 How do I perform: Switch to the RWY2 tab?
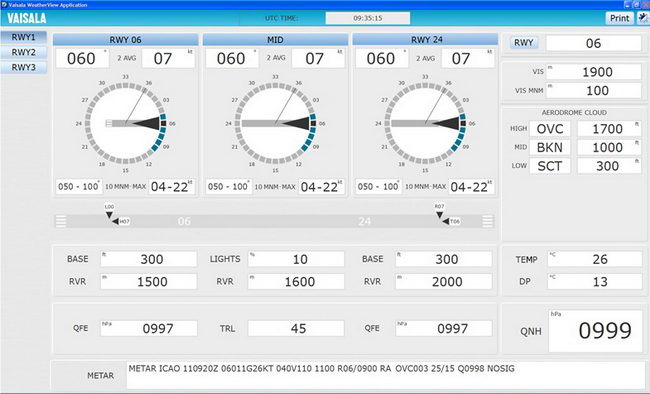tap(24, 52)
